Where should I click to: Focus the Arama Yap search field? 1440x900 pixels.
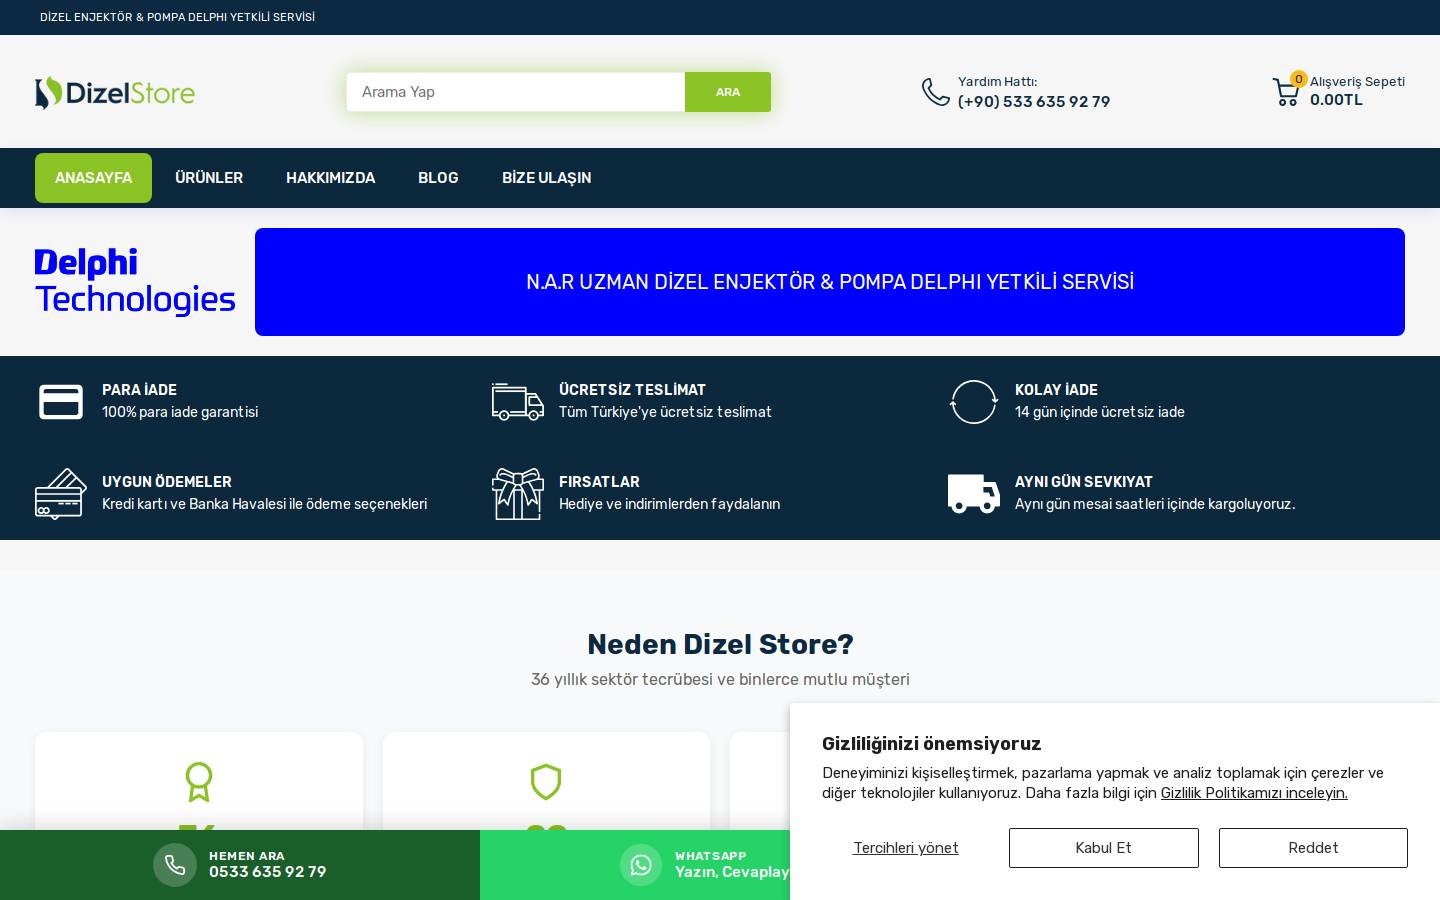(x=516, y=92)
